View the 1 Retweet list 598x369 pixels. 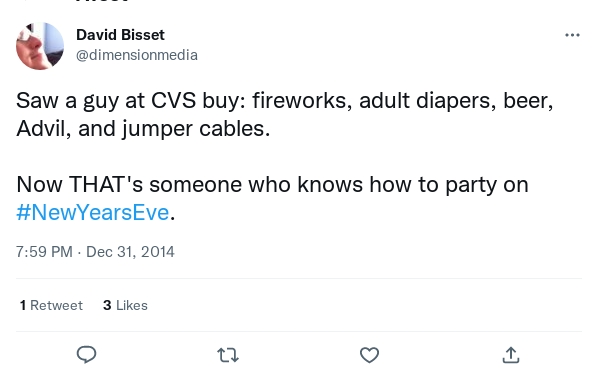(51, 305)
